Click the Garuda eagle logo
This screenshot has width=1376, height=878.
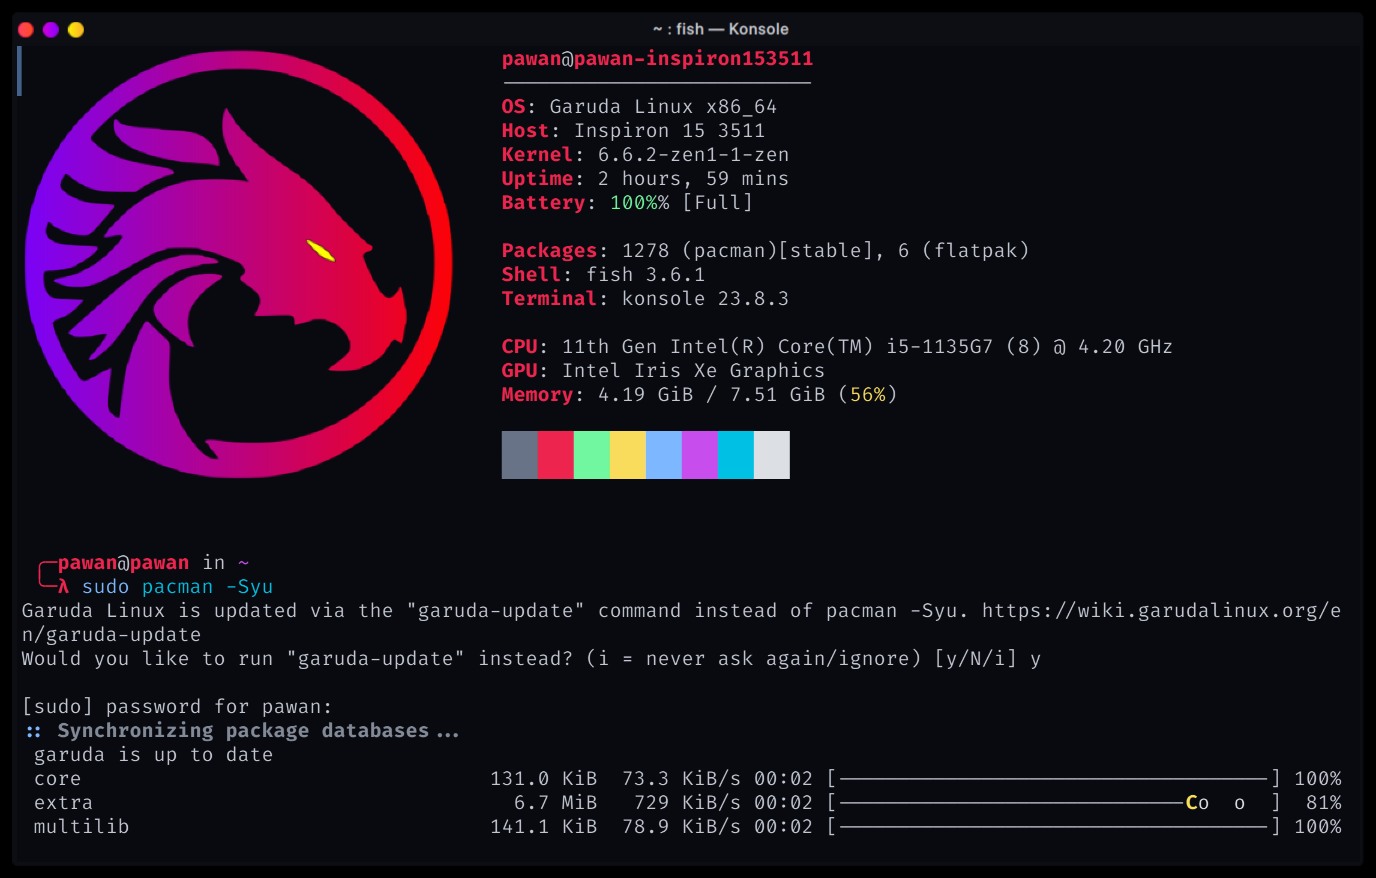click(238, 264)
